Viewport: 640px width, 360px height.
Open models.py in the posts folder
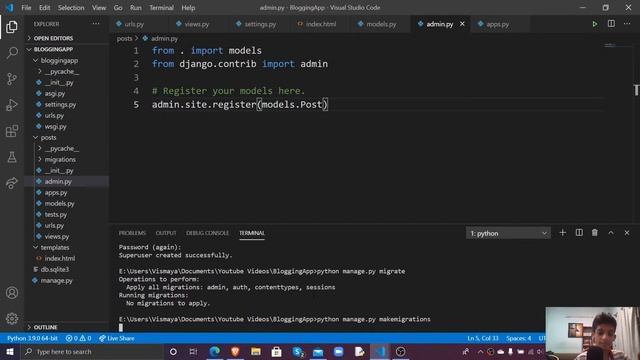point(59,204)
